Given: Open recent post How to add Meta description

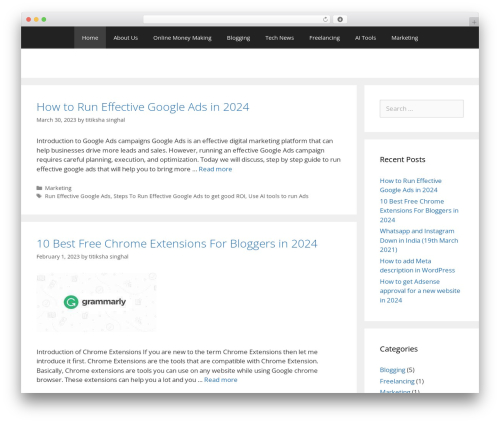Looking at the screenshot, I should click(x=417, y=266).
